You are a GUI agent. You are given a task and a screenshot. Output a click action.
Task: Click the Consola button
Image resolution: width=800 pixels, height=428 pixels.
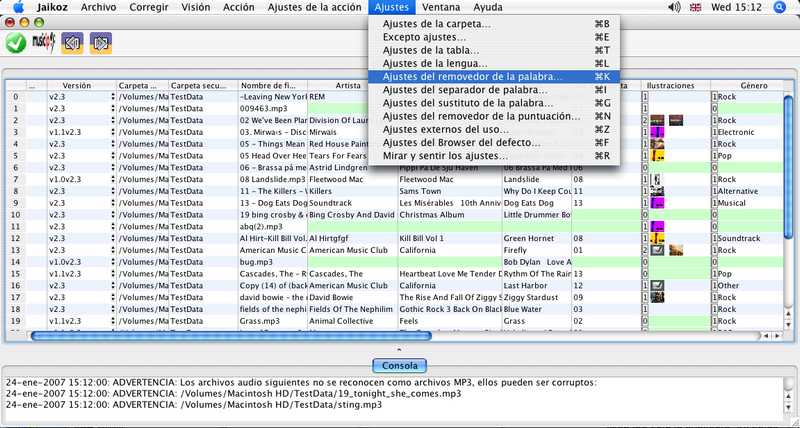[399, 366]
